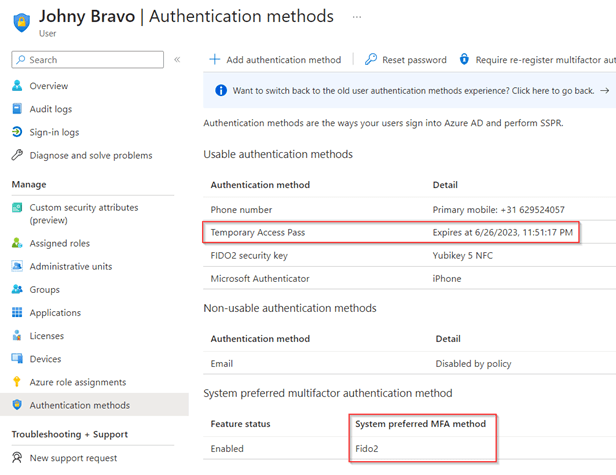Viewport: 616px width, 475px height.
Task: Select the Assigned roles icon
Action: coord(17,243)
